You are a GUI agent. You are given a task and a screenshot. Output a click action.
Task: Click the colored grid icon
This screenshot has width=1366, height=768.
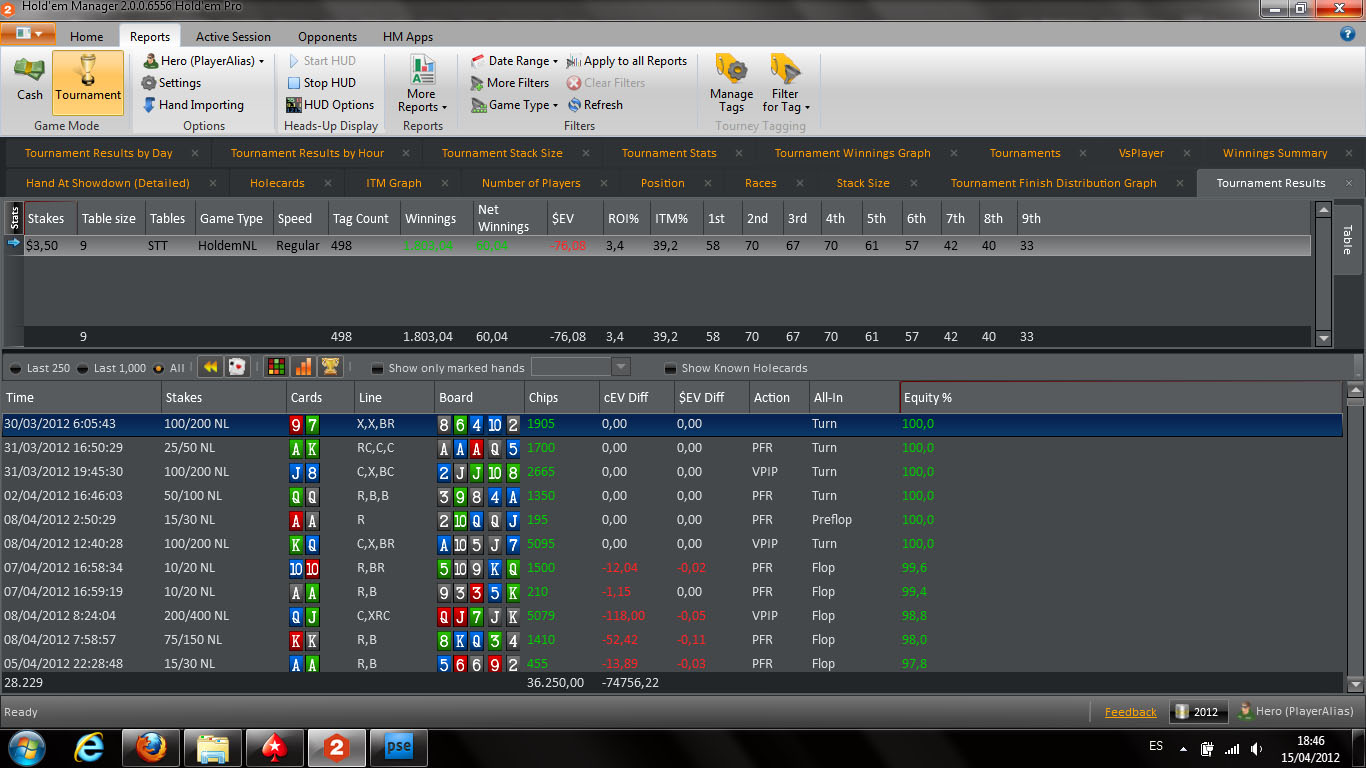pyautogui.click(x=276, y=367)
